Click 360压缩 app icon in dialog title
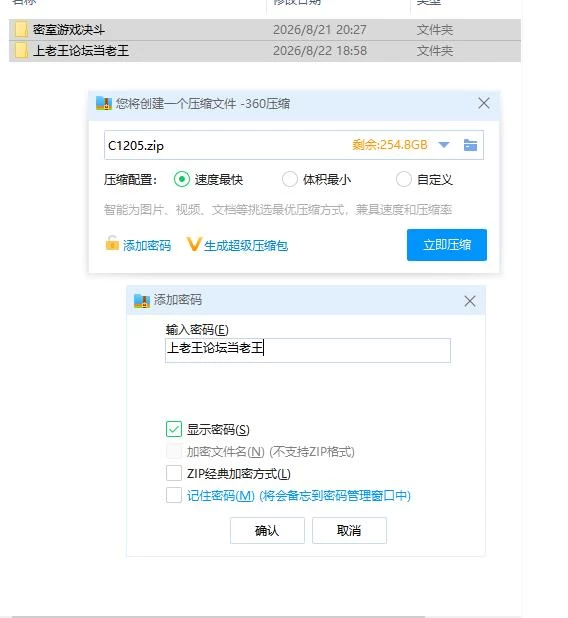This screenshot has width=568, height=618. 104,104
